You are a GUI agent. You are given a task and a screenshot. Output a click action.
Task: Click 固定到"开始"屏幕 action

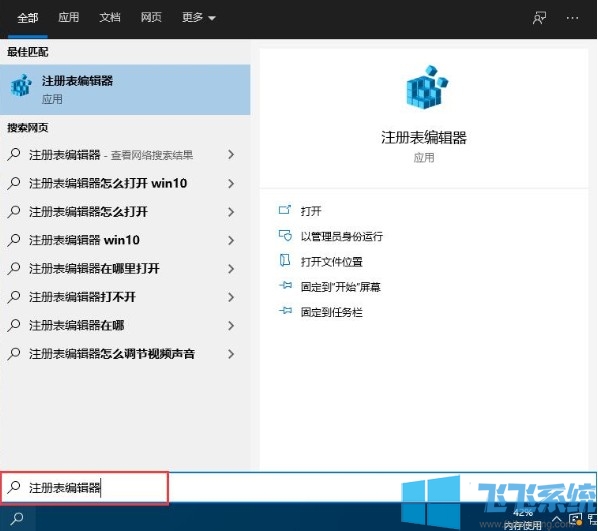[341, 287]
